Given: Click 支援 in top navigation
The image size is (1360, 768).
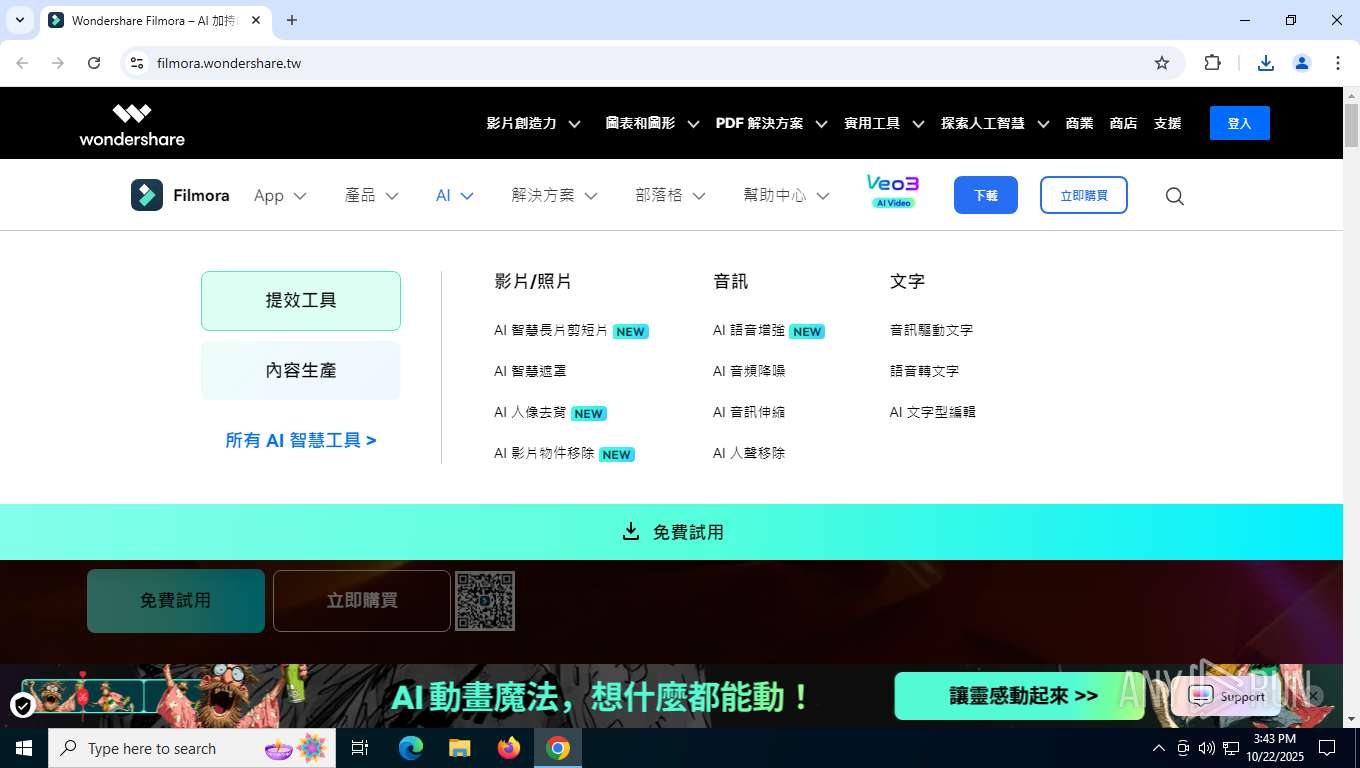Looking at the screenshot, I should pyautogui.click(x=1167, y=123).
